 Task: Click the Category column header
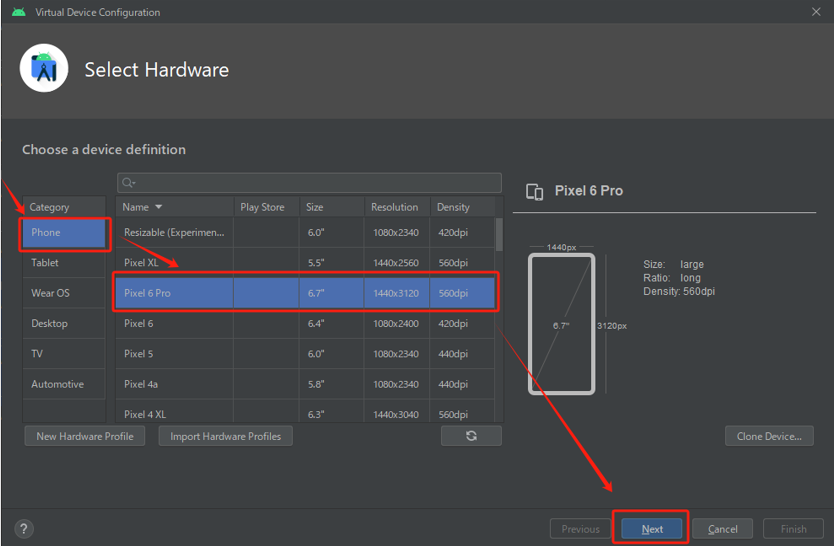64,207
